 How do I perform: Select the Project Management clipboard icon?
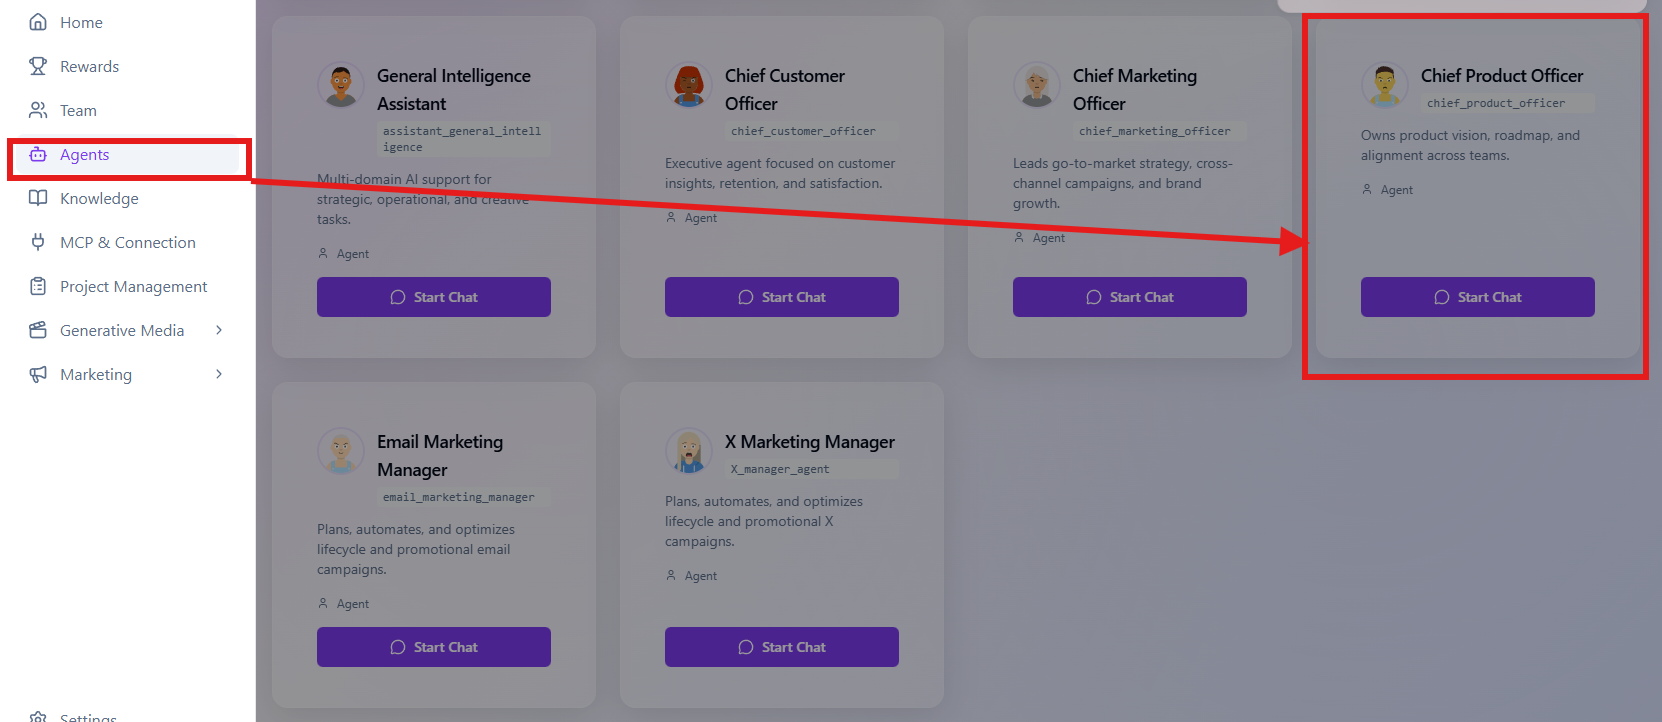pos(36,286)
